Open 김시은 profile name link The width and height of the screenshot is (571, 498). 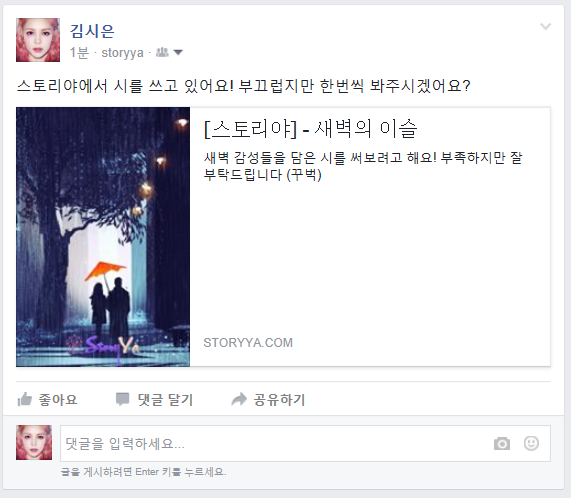pyautogui.click(x=92, y=31)
